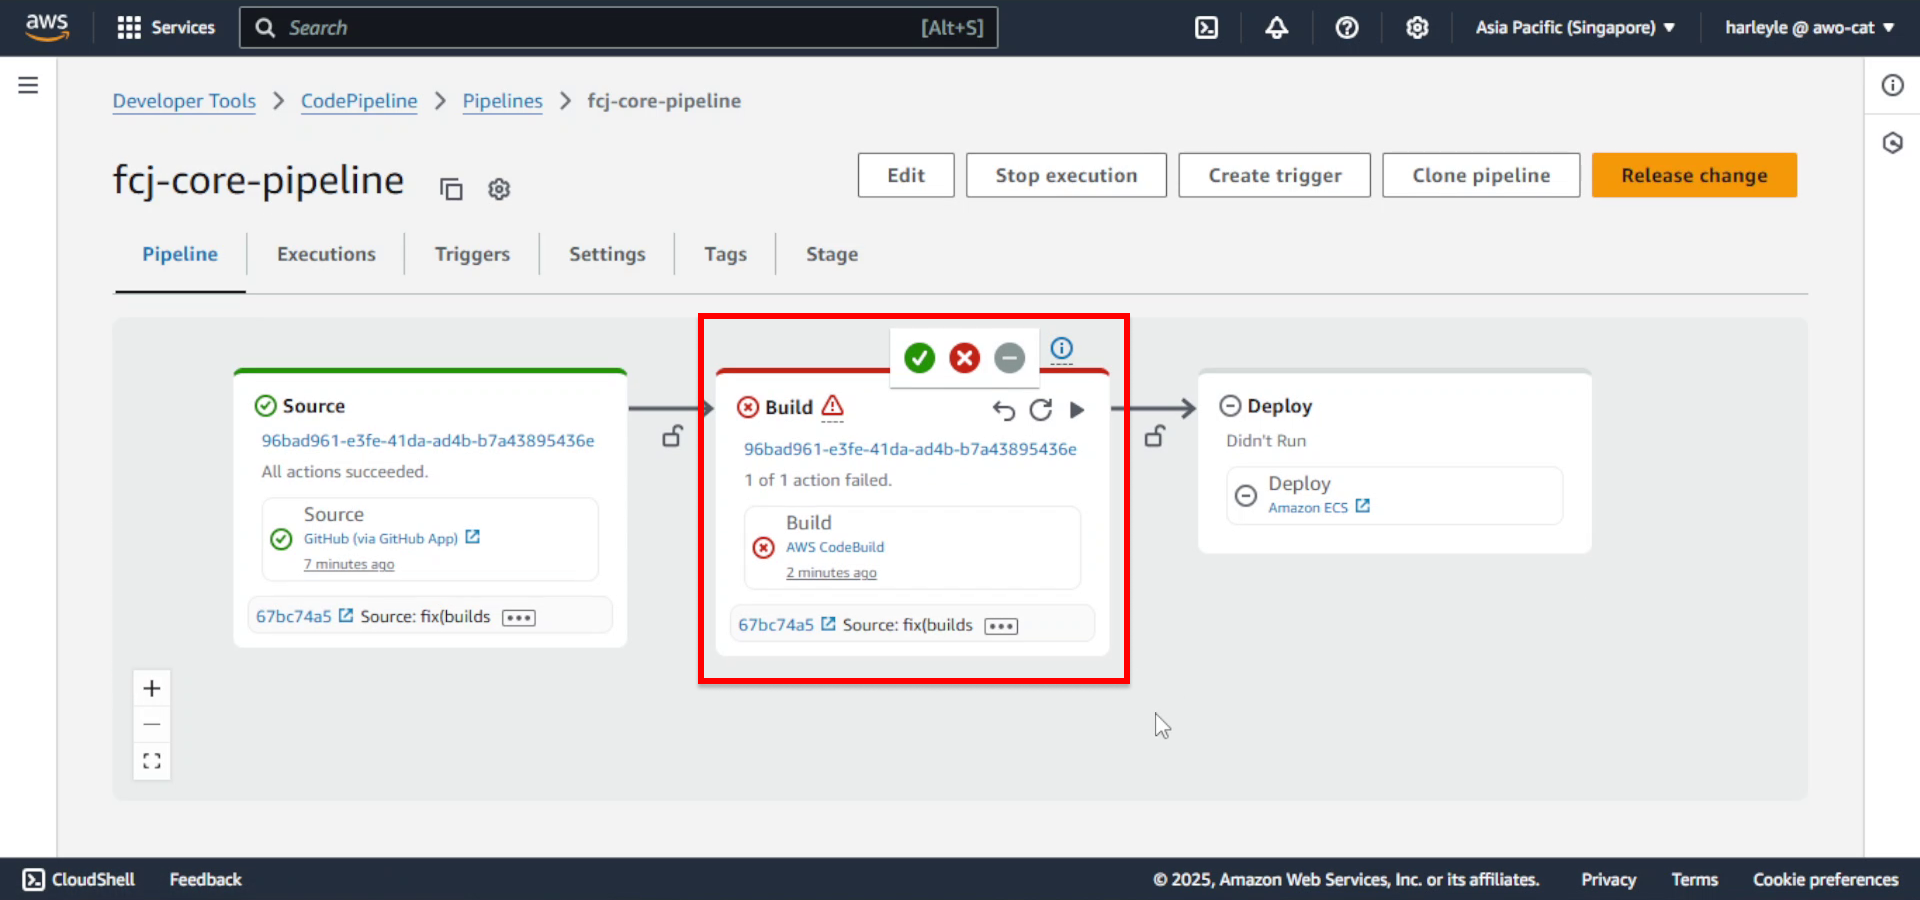Screen dimensions: 1920x900
Task: Expand the harleyle @ awo-cat account menu
Action: pos(1809,28)
